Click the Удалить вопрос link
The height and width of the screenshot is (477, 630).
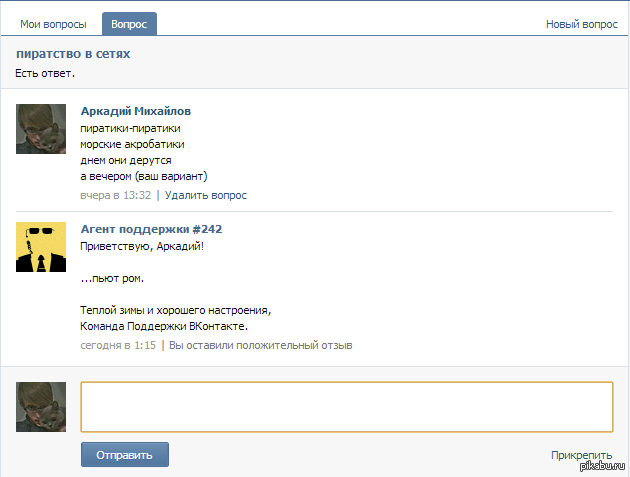(205, 195)
